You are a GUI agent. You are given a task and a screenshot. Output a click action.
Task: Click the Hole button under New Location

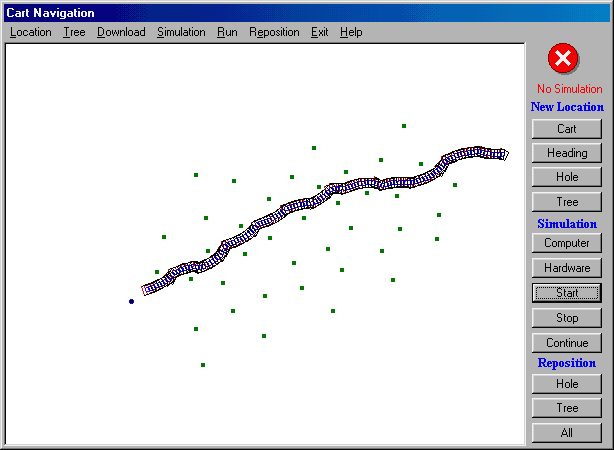[x=567, y=177]
